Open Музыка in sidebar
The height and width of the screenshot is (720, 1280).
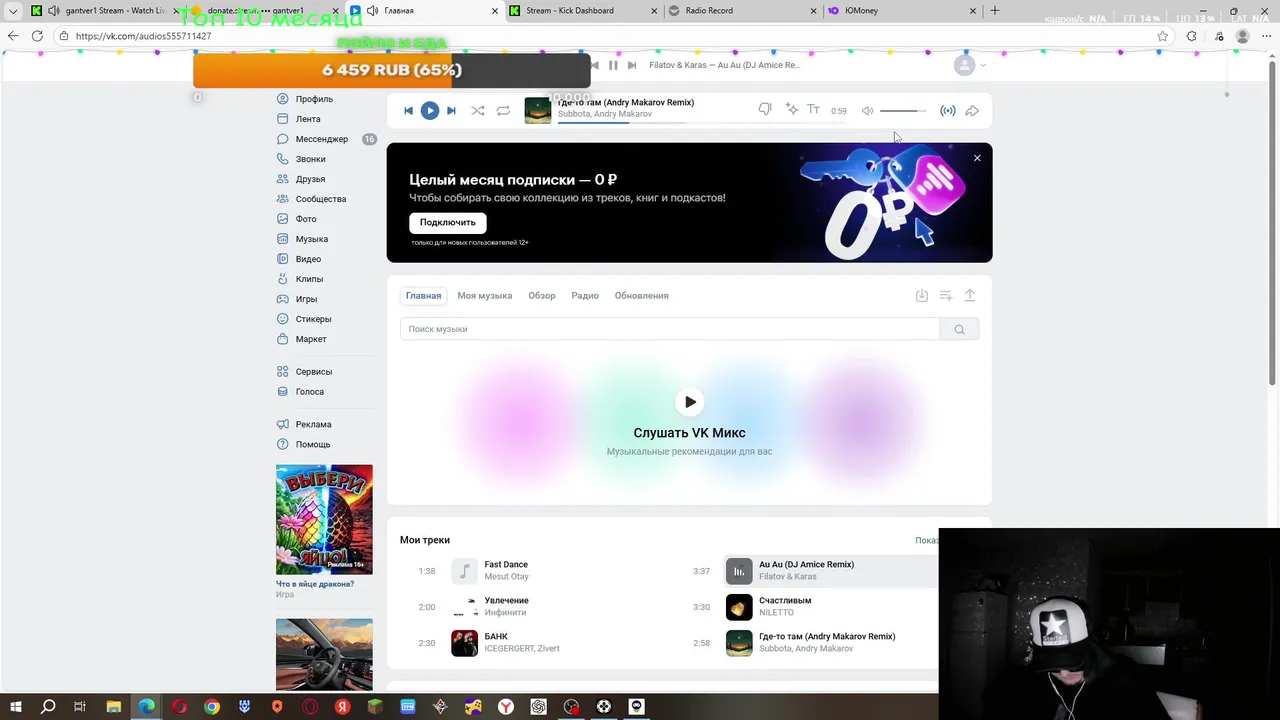(312, 239)
